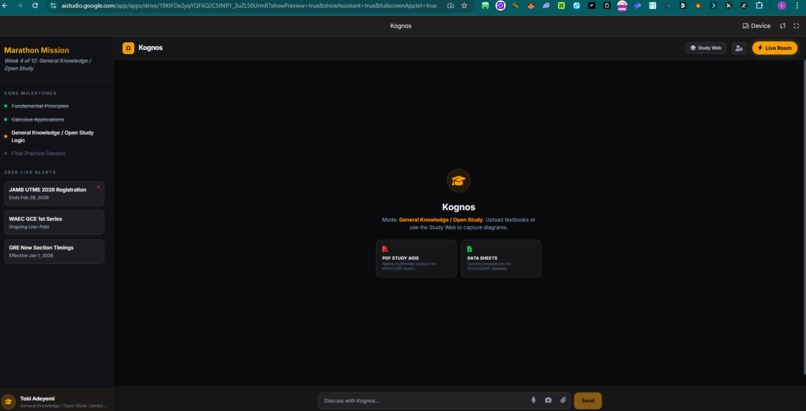Click the green storefront extension icon
The image size is (806, 411).
pos(485,6)
